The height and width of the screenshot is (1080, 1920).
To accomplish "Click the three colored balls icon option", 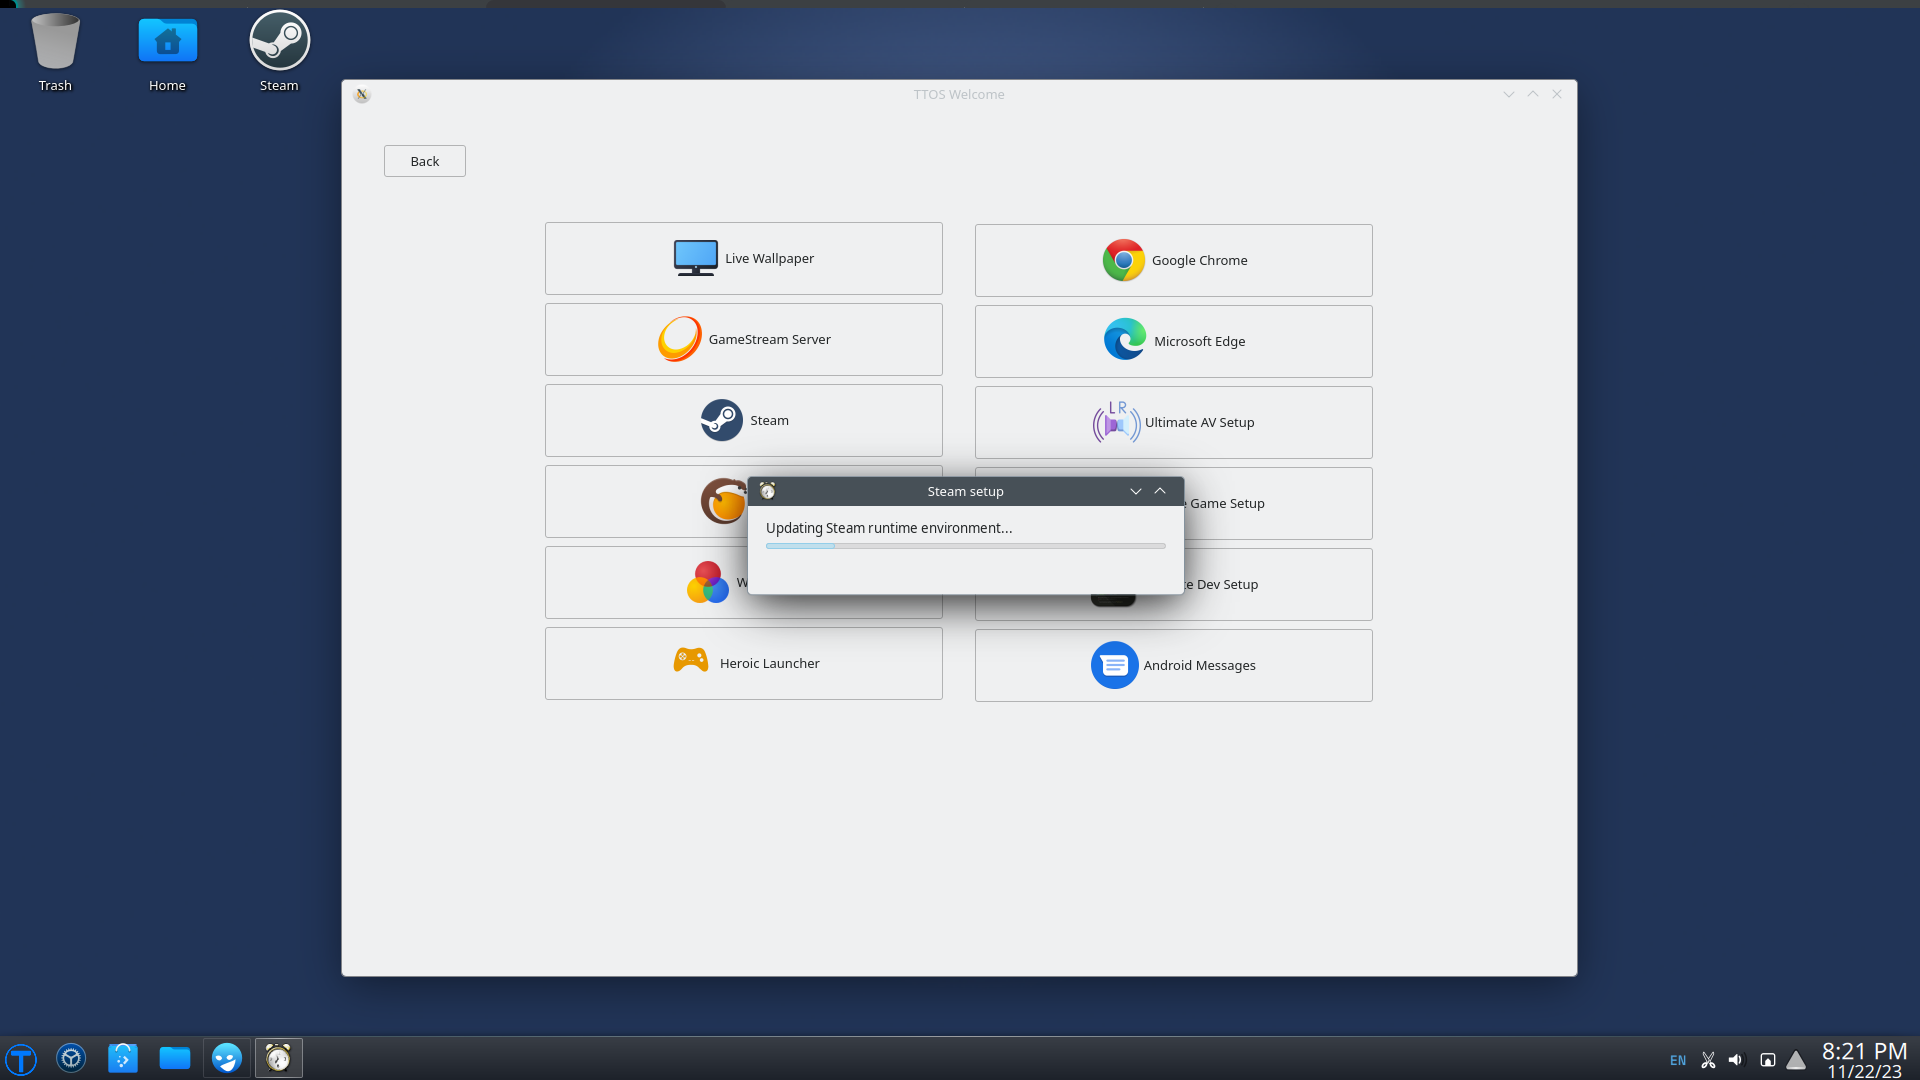I will click(646, 582).
